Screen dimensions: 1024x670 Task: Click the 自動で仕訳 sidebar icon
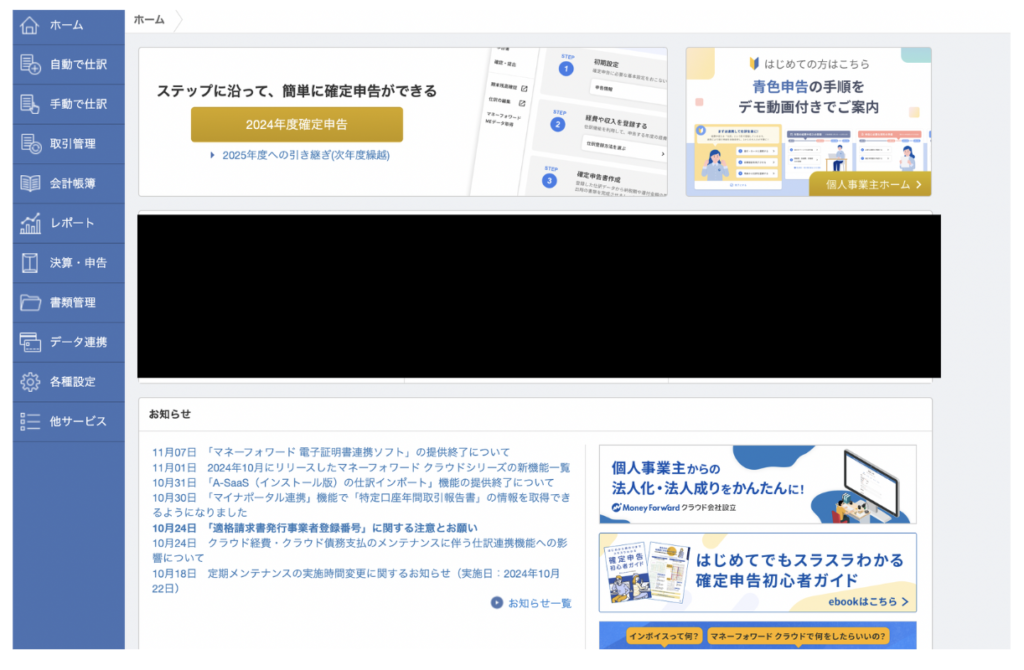tap(30, 65)
